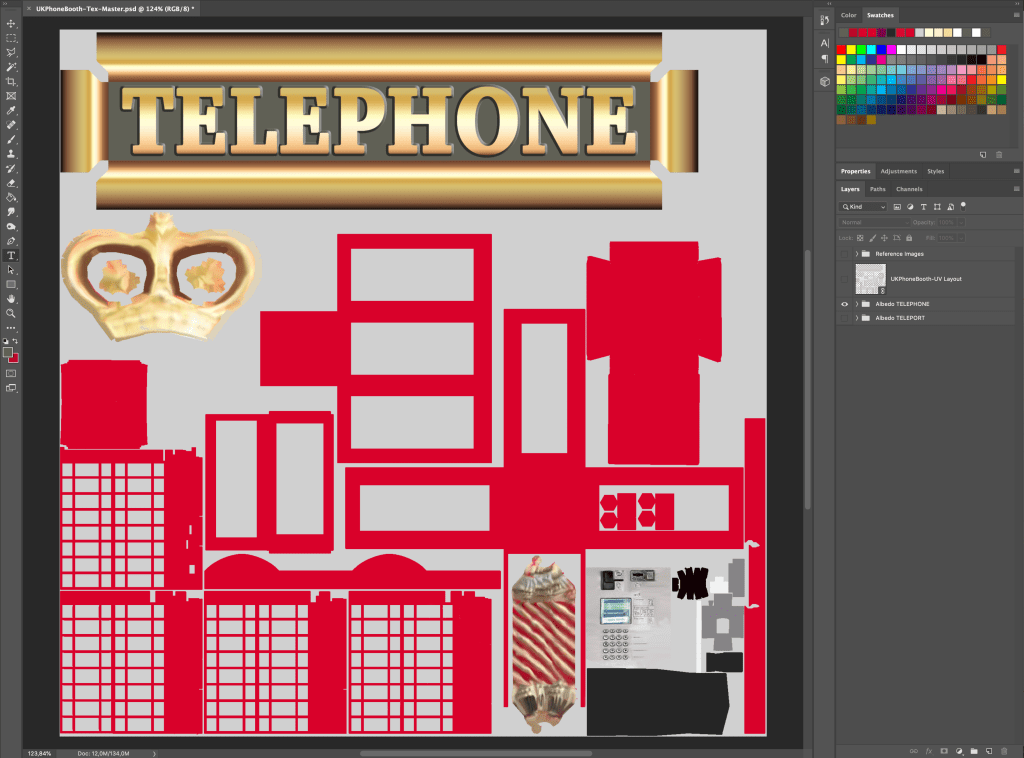
Task: Pick the Eyedropper tool
Action: click(x=11, y=110)
